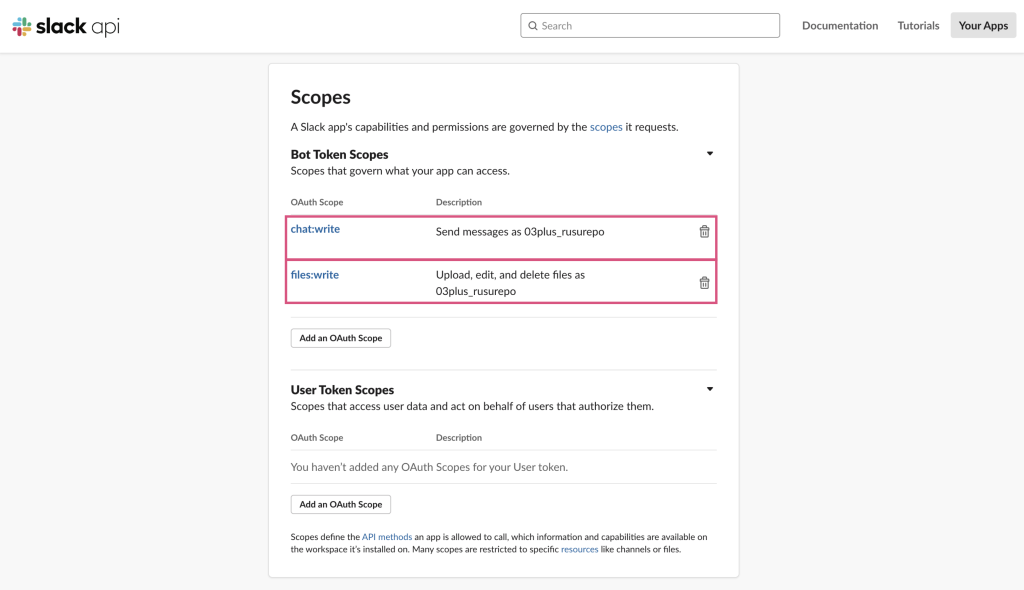Screen dimensions: 1024x590
Task: Click the magnifier icon in search bar
Action: tap(533, 26)
